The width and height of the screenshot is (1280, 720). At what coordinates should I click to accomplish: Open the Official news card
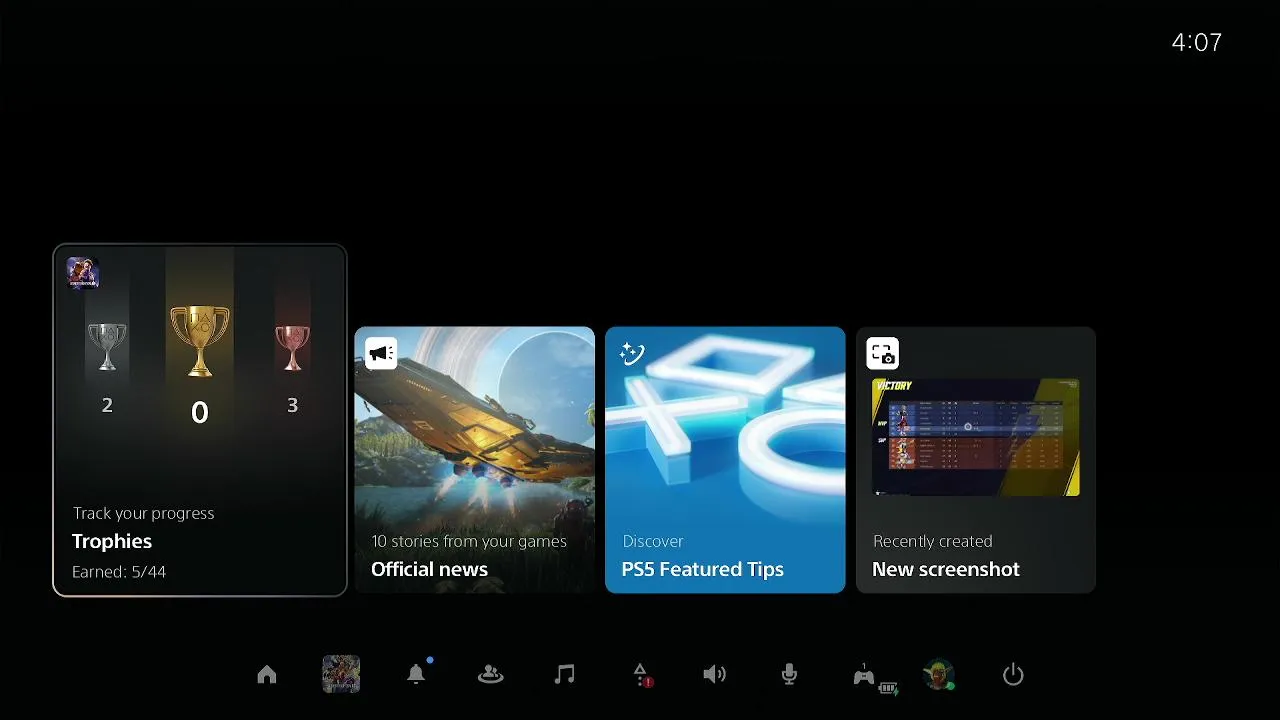(475, 460)
